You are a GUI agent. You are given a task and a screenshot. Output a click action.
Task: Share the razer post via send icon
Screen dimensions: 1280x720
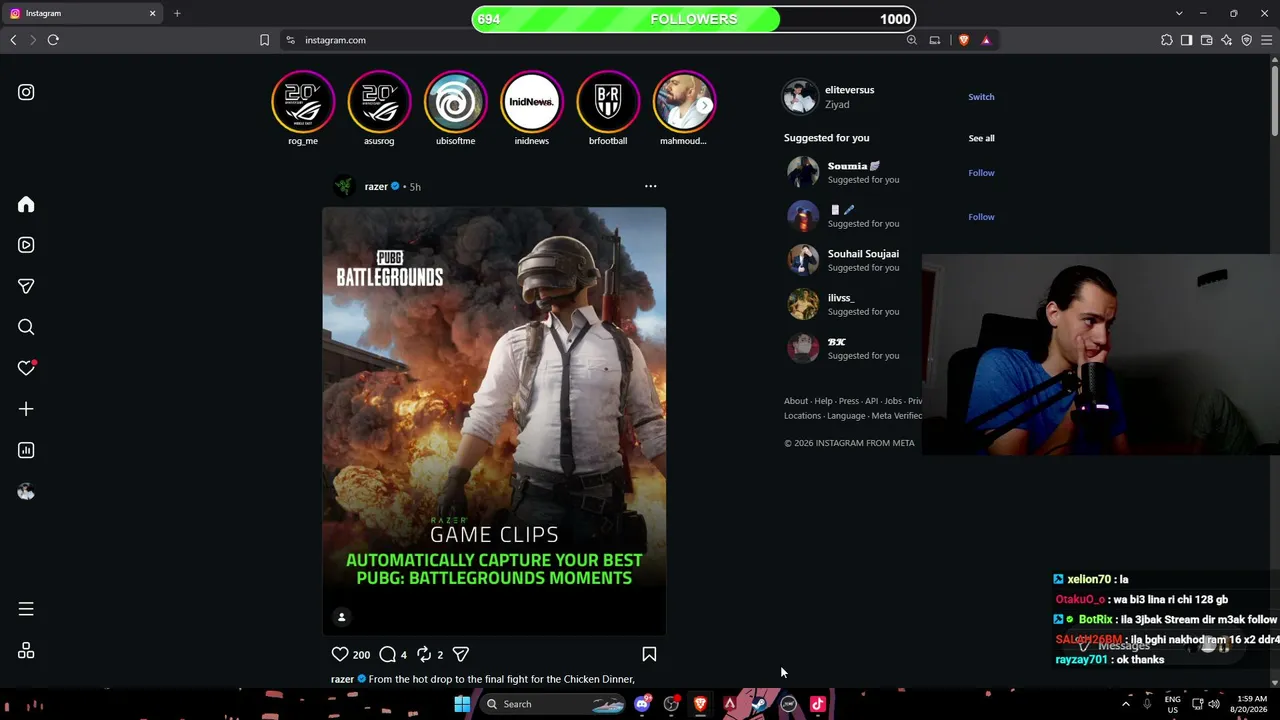461,654
